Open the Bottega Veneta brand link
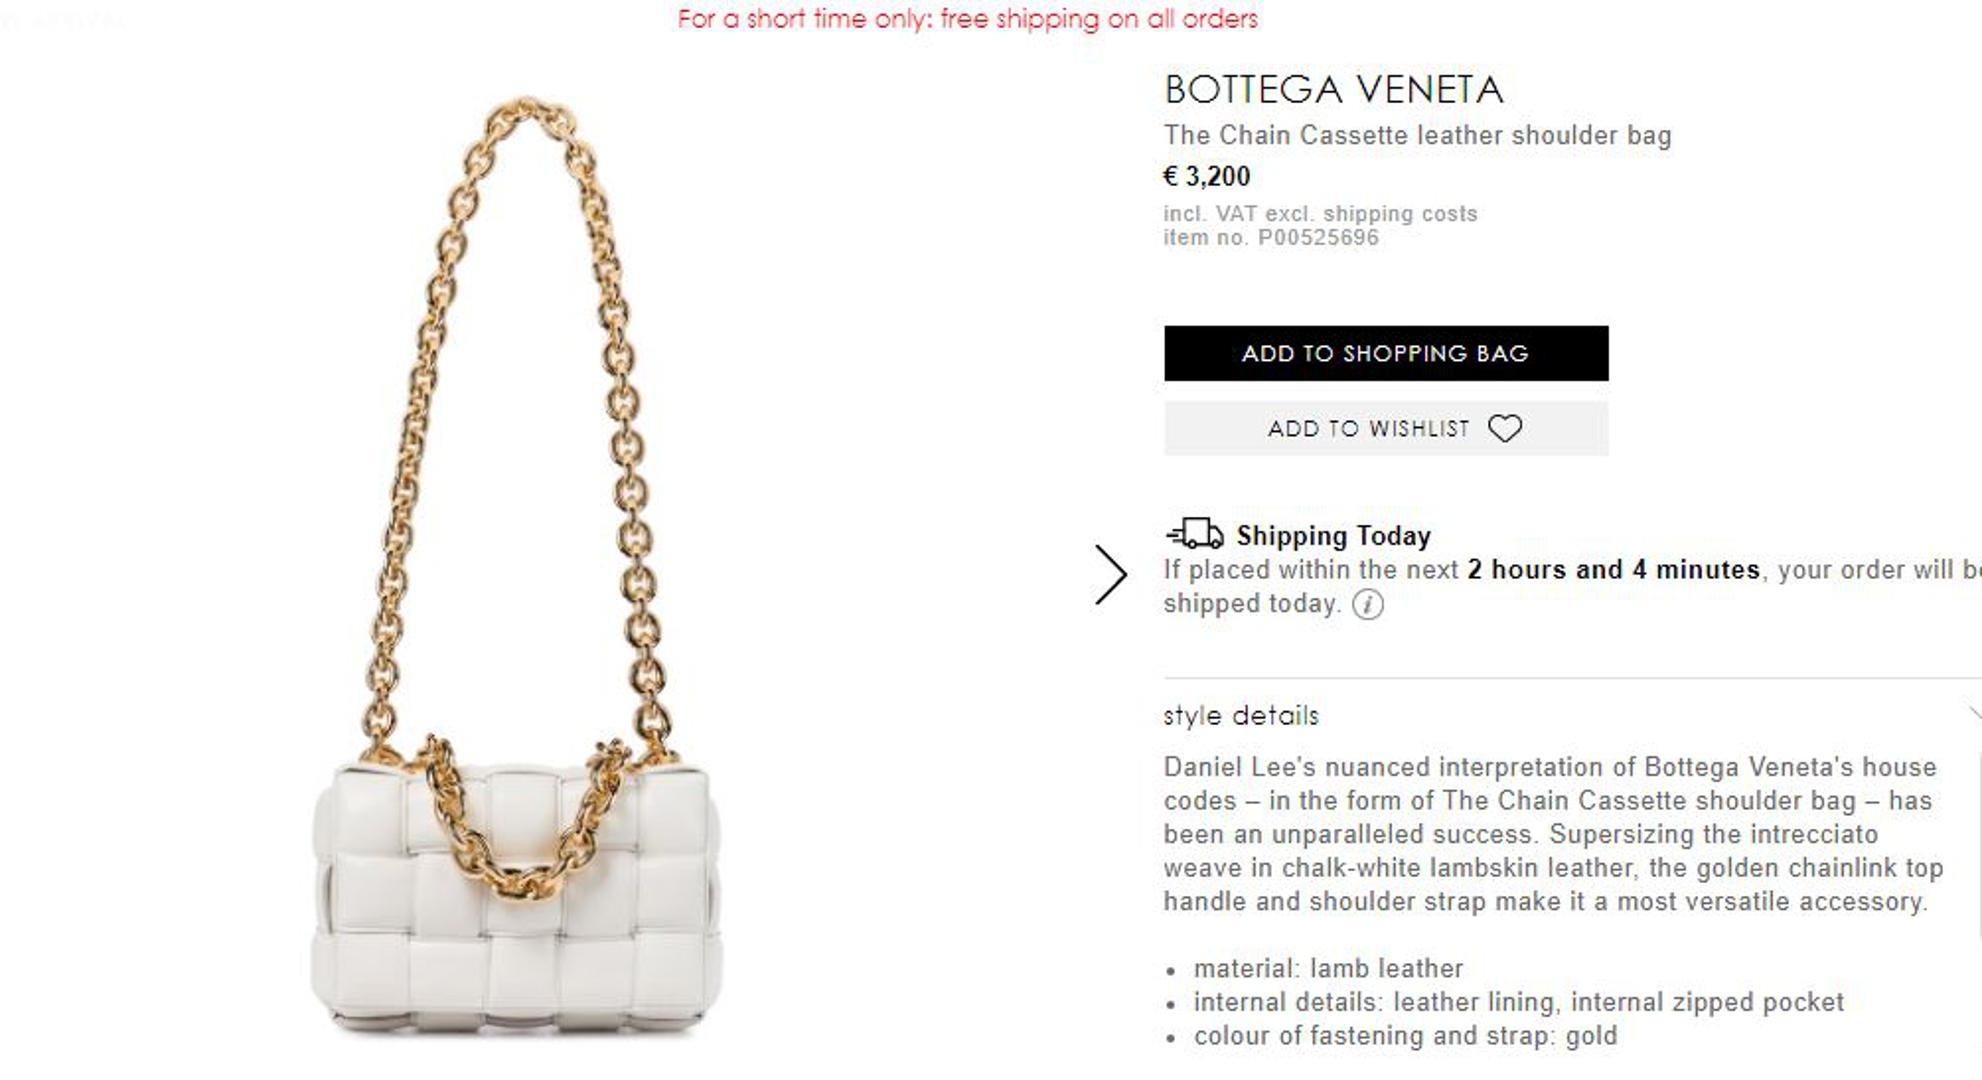The width and height of the screenshot is (1982, 1080). point(1333,90)
